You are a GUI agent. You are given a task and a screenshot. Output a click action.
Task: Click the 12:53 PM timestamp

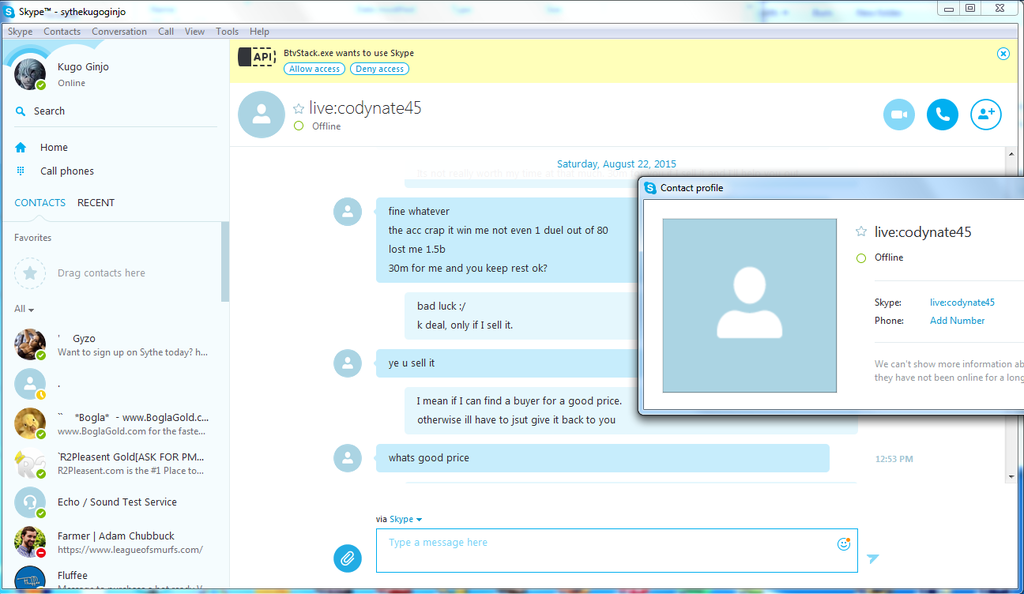coord(894,459)
